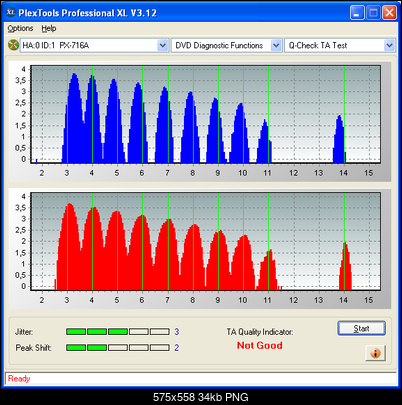402x405 pixels.
Task: Click the Not Good quality result
Action: point(260,345)
